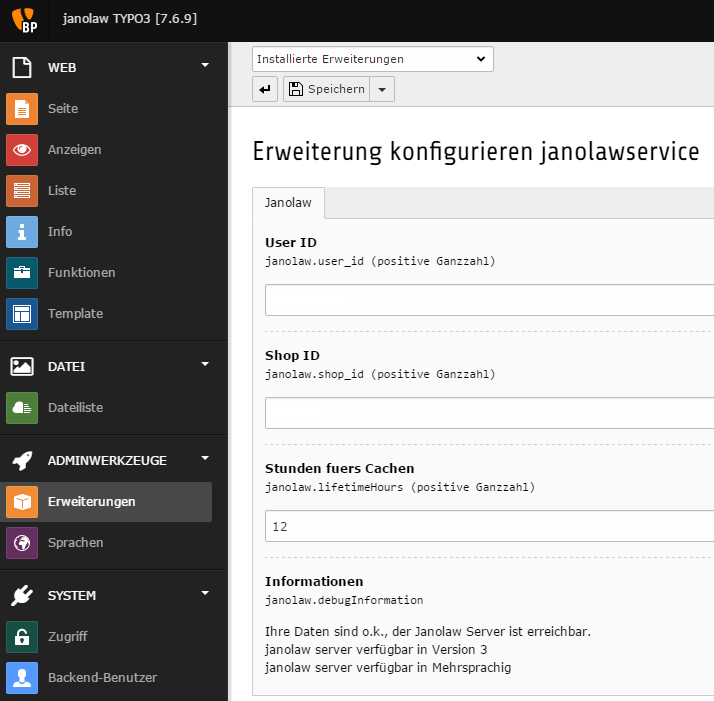Select the Janolaw tab
The height and width of the screenshot is (701, 714).
[288, 203]
